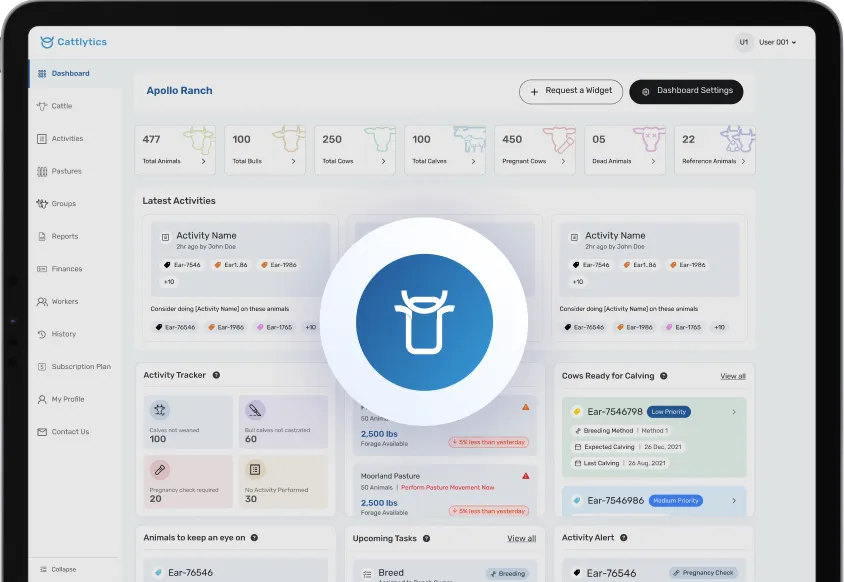
Task: Click the U1 avatar
Action: pos(744,42)
